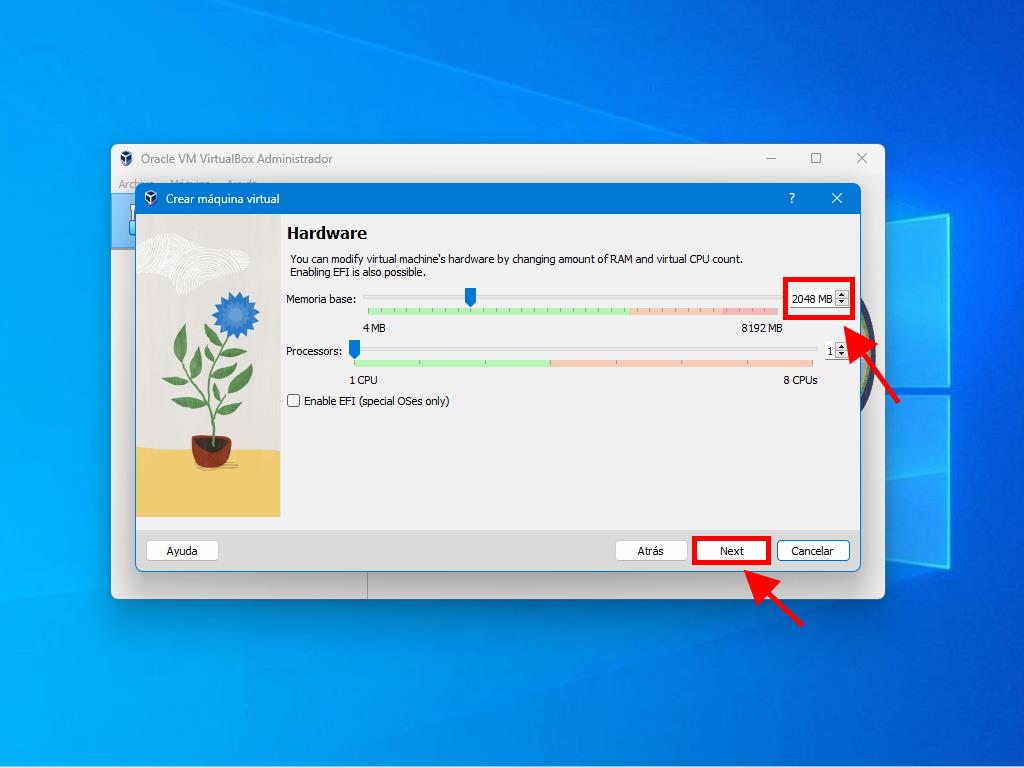Viewport: 1024px width, 768px height.
Task: Decrease Memoria base with the down arrow
Action: pyautogui.click(x=842, y=303)
